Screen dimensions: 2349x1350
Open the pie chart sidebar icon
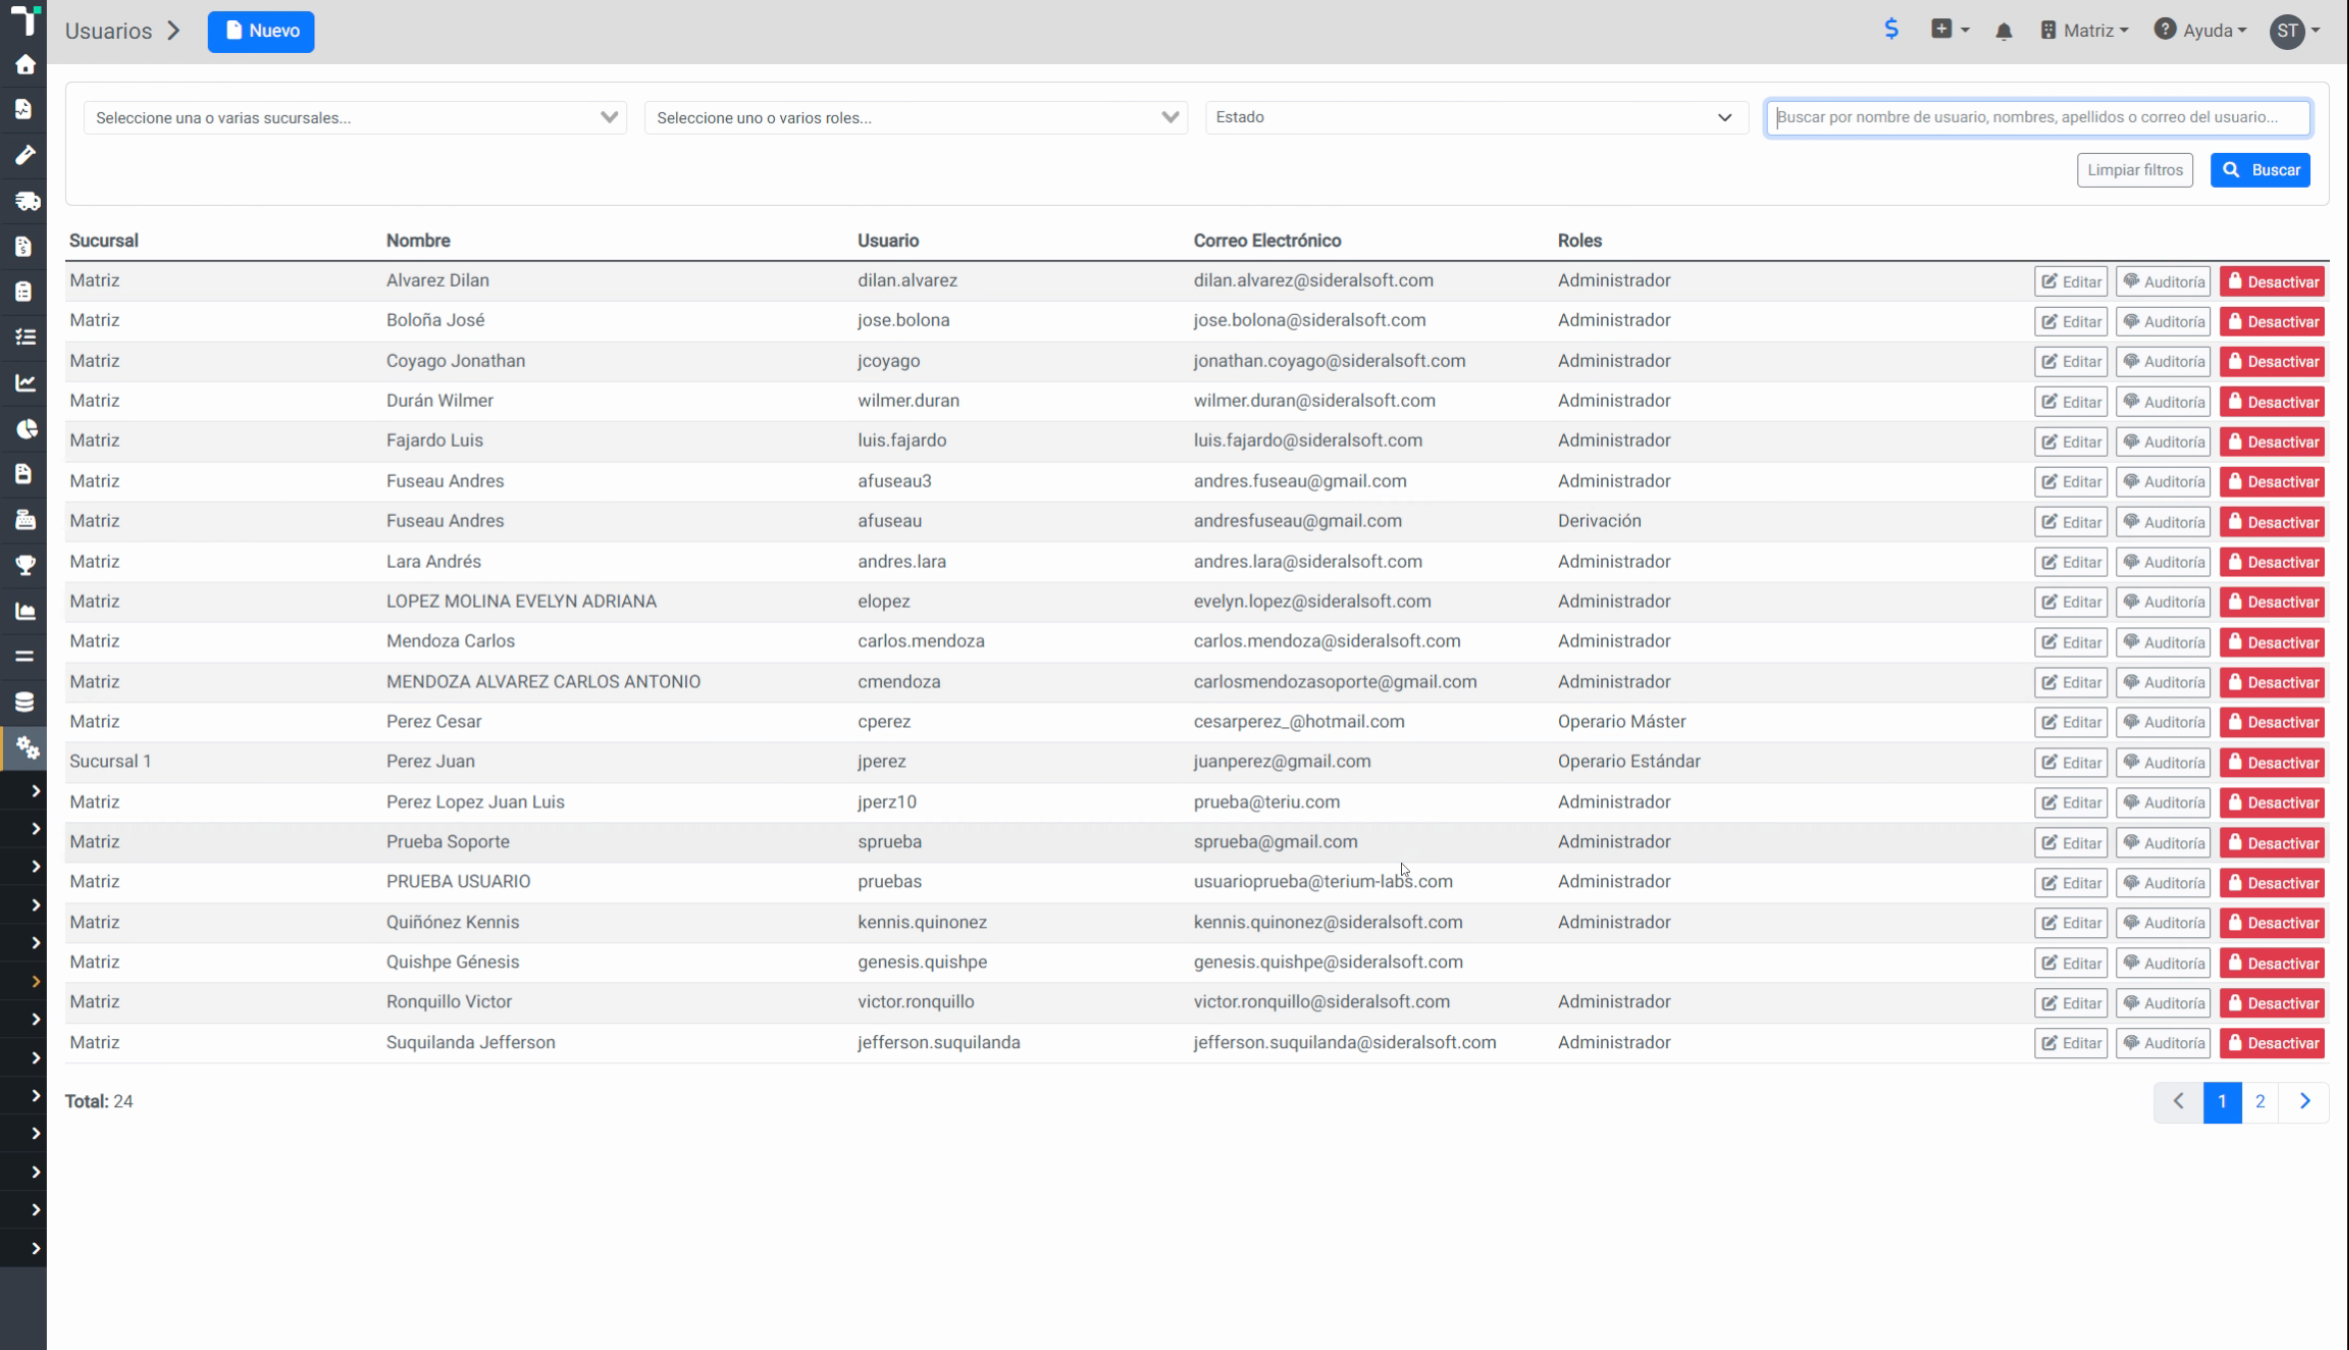pyautogui.click(x=25, y=429)
